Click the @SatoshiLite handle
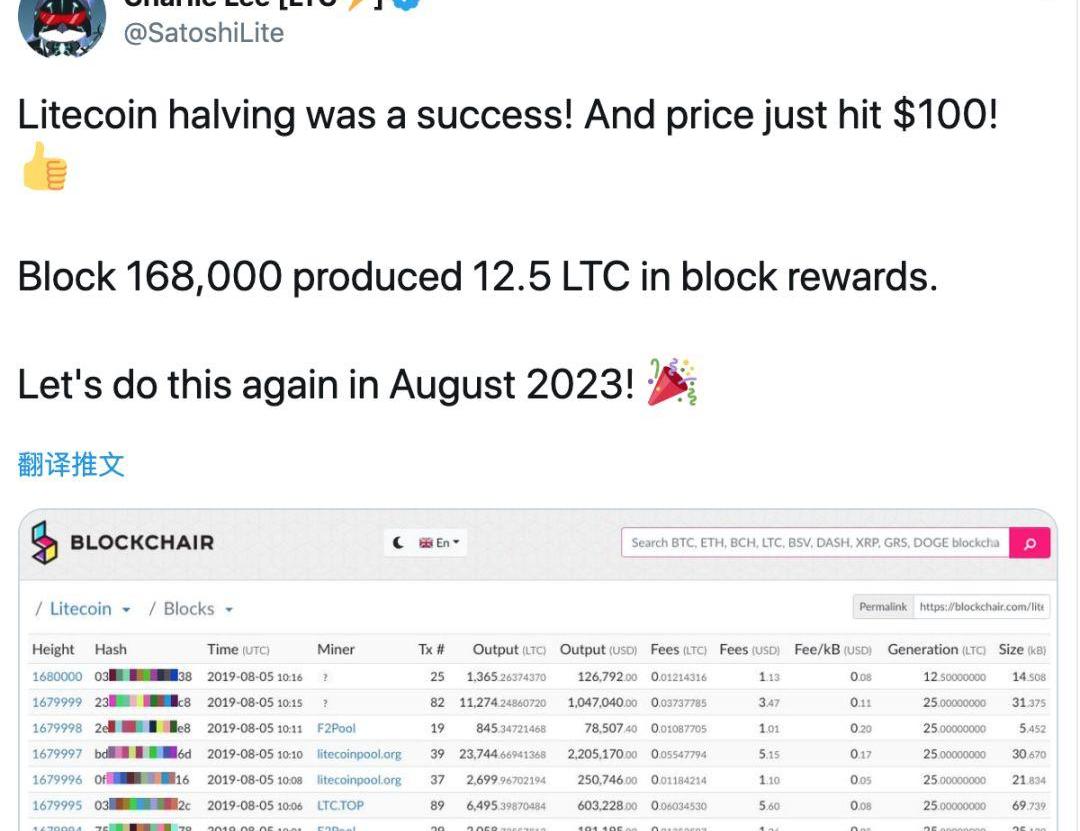The height and width of the screenshot is (831, 1080). click(x=203, y=33)
